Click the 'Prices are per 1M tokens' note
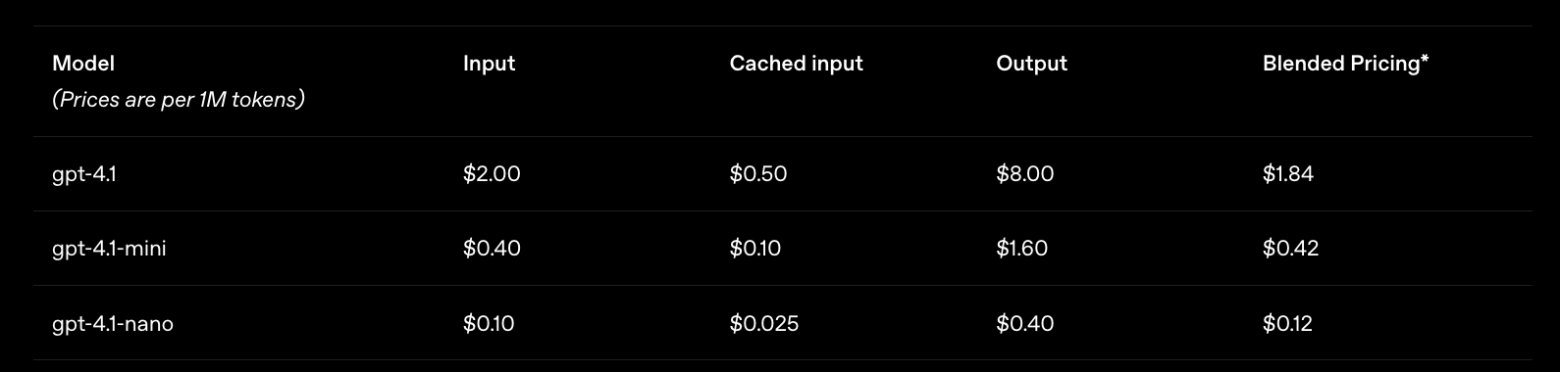 tap(178, 101)
